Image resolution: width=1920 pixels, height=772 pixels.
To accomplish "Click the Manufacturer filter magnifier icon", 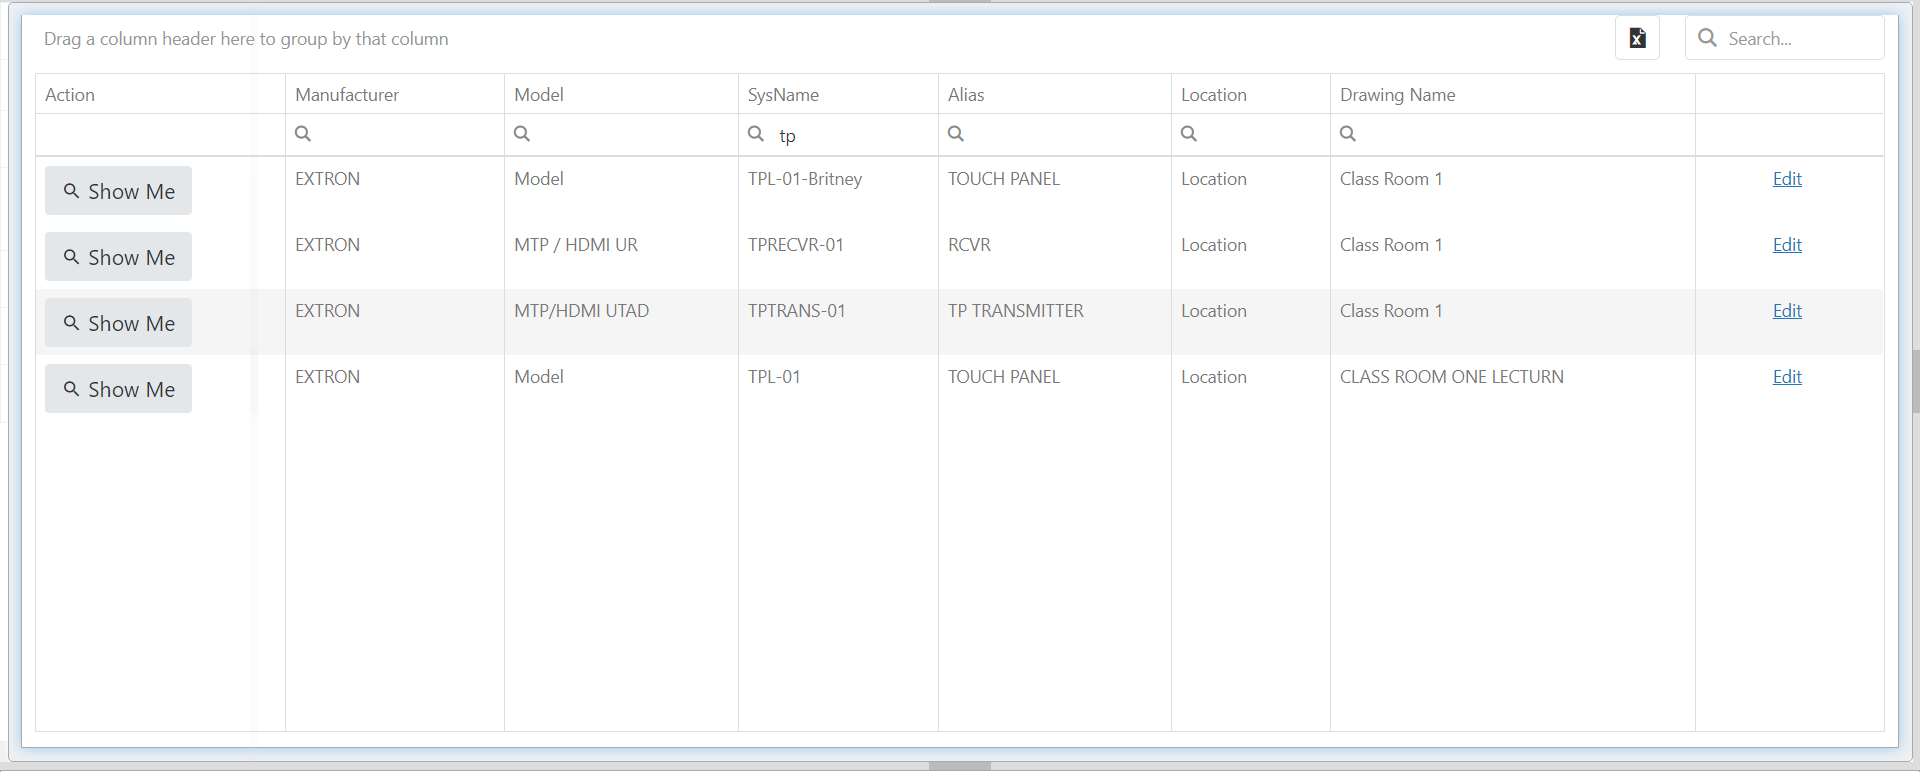I will 303,134.
